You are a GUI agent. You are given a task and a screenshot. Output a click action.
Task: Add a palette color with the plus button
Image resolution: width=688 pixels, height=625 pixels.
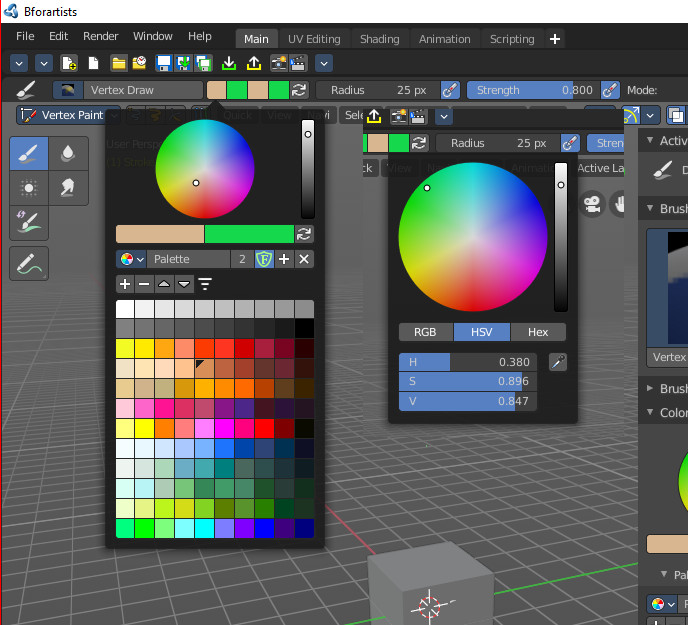click(x=125, y=284)
